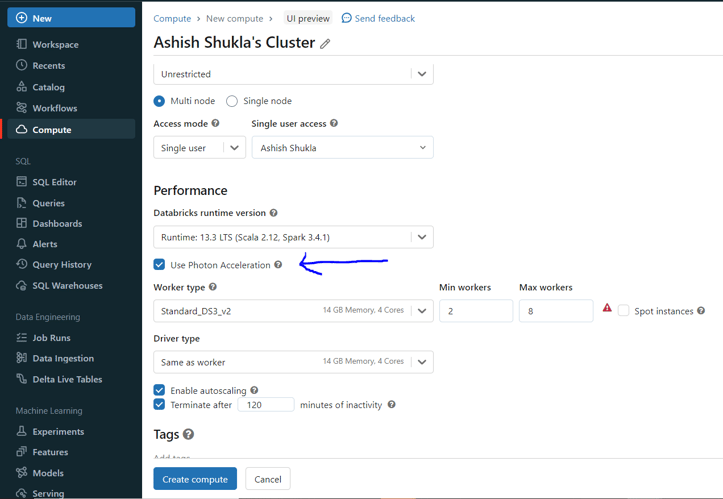Viewport: 723px width, 499px height.
Task: Click the Databricks runtime version help icon
Action: tap(273, 213)
